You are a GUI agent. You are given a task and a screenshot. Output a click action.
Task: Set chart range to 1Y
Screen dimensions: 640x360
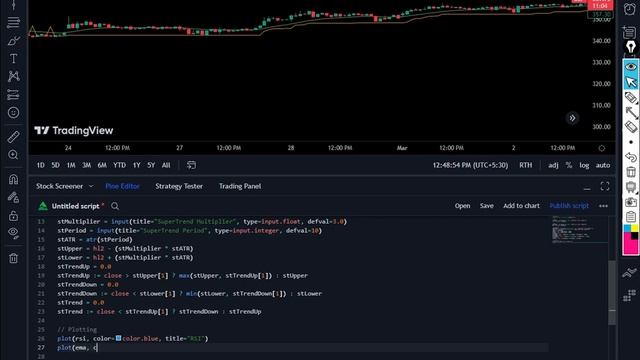tap(136, 165)
